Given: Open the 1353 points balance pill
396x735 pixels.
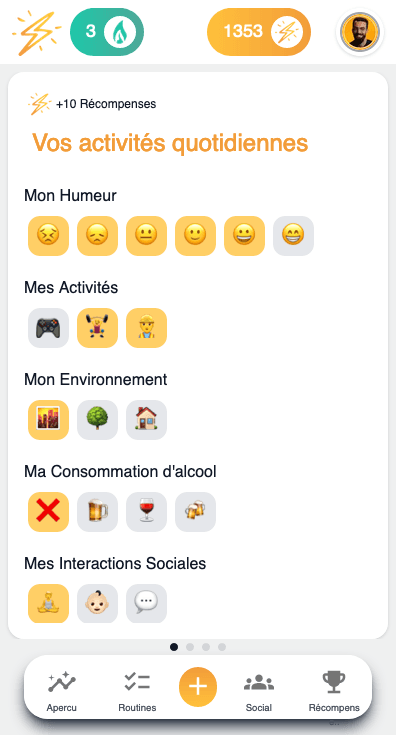Looking at the screenshot, I should [x=259, y=32].
